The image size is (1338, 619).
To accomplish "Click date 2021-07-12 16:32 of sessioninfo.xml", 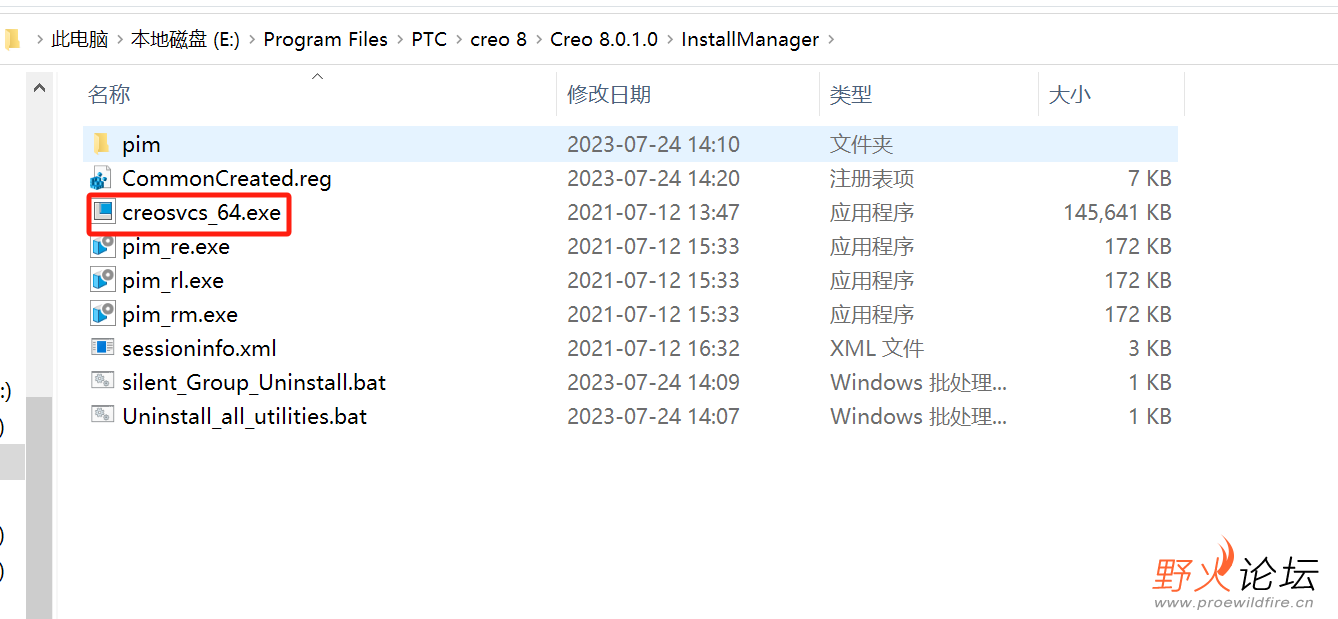I will point(654,349).
